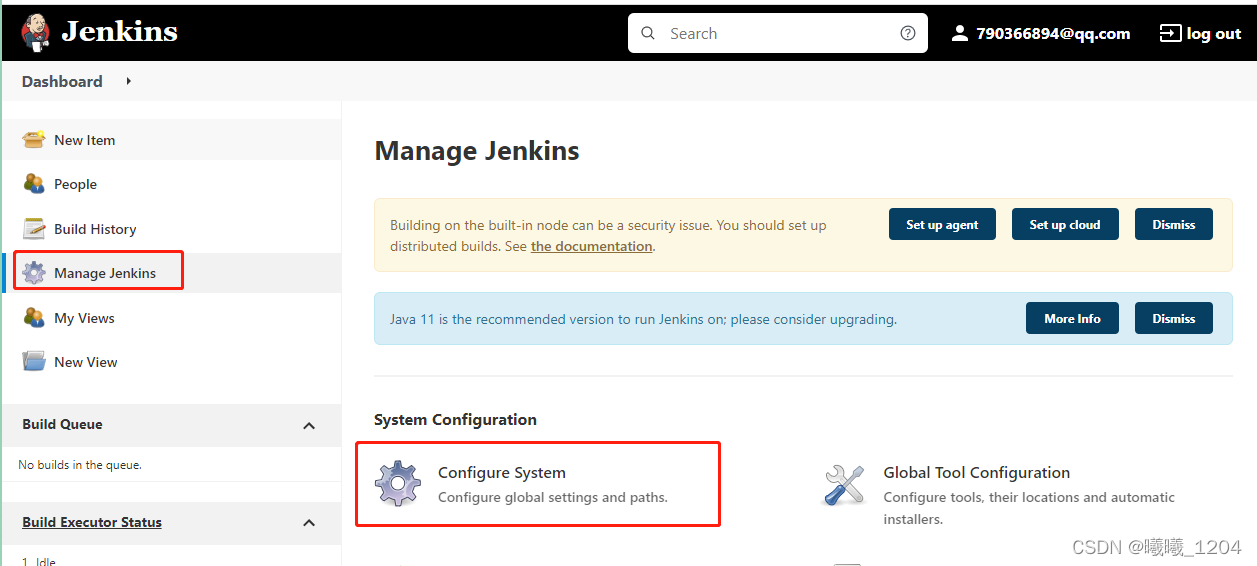The image size is (1257, 566).
Task: Click the System Configuration section heading
Action: tap(455, 419)
